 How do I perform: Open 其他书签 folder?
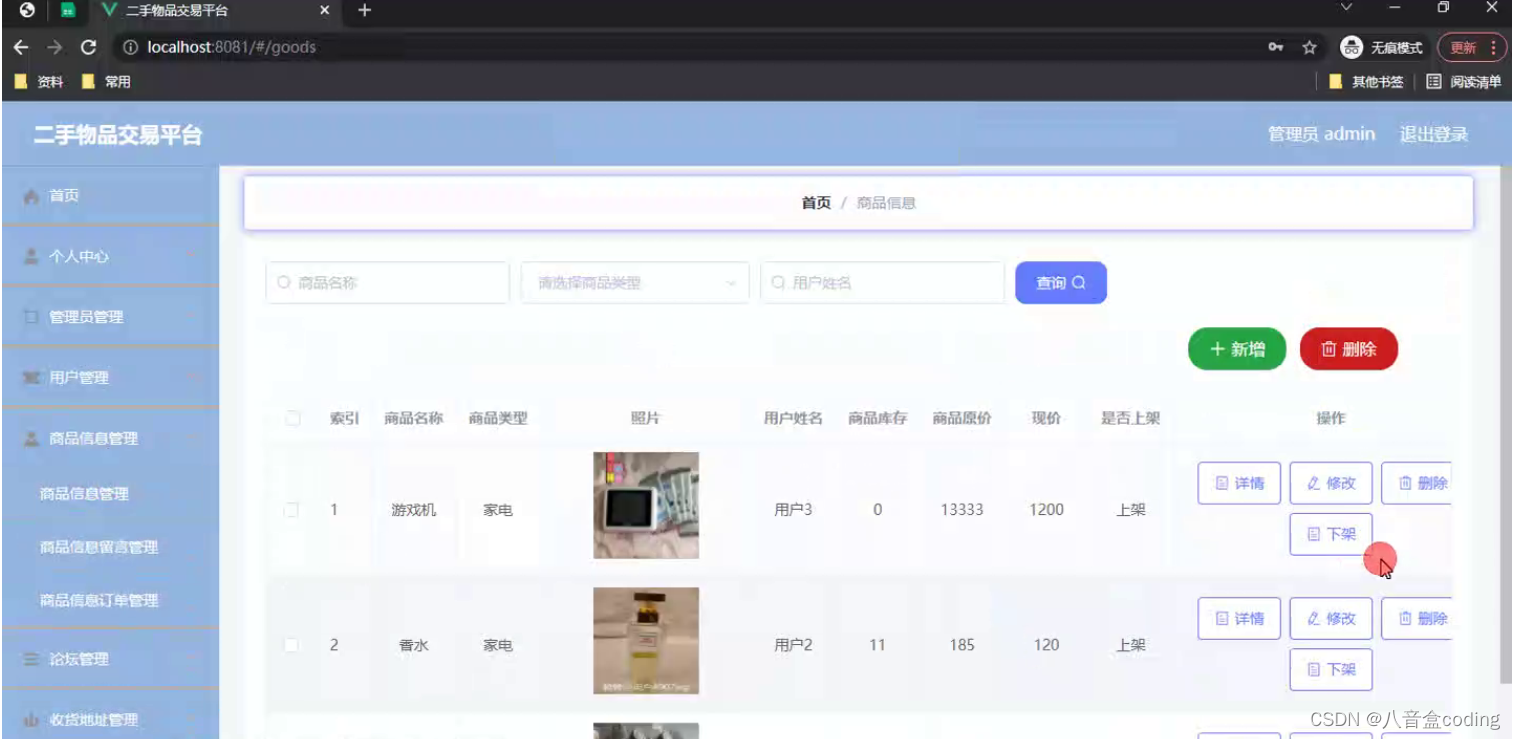tap(1366, 82)
